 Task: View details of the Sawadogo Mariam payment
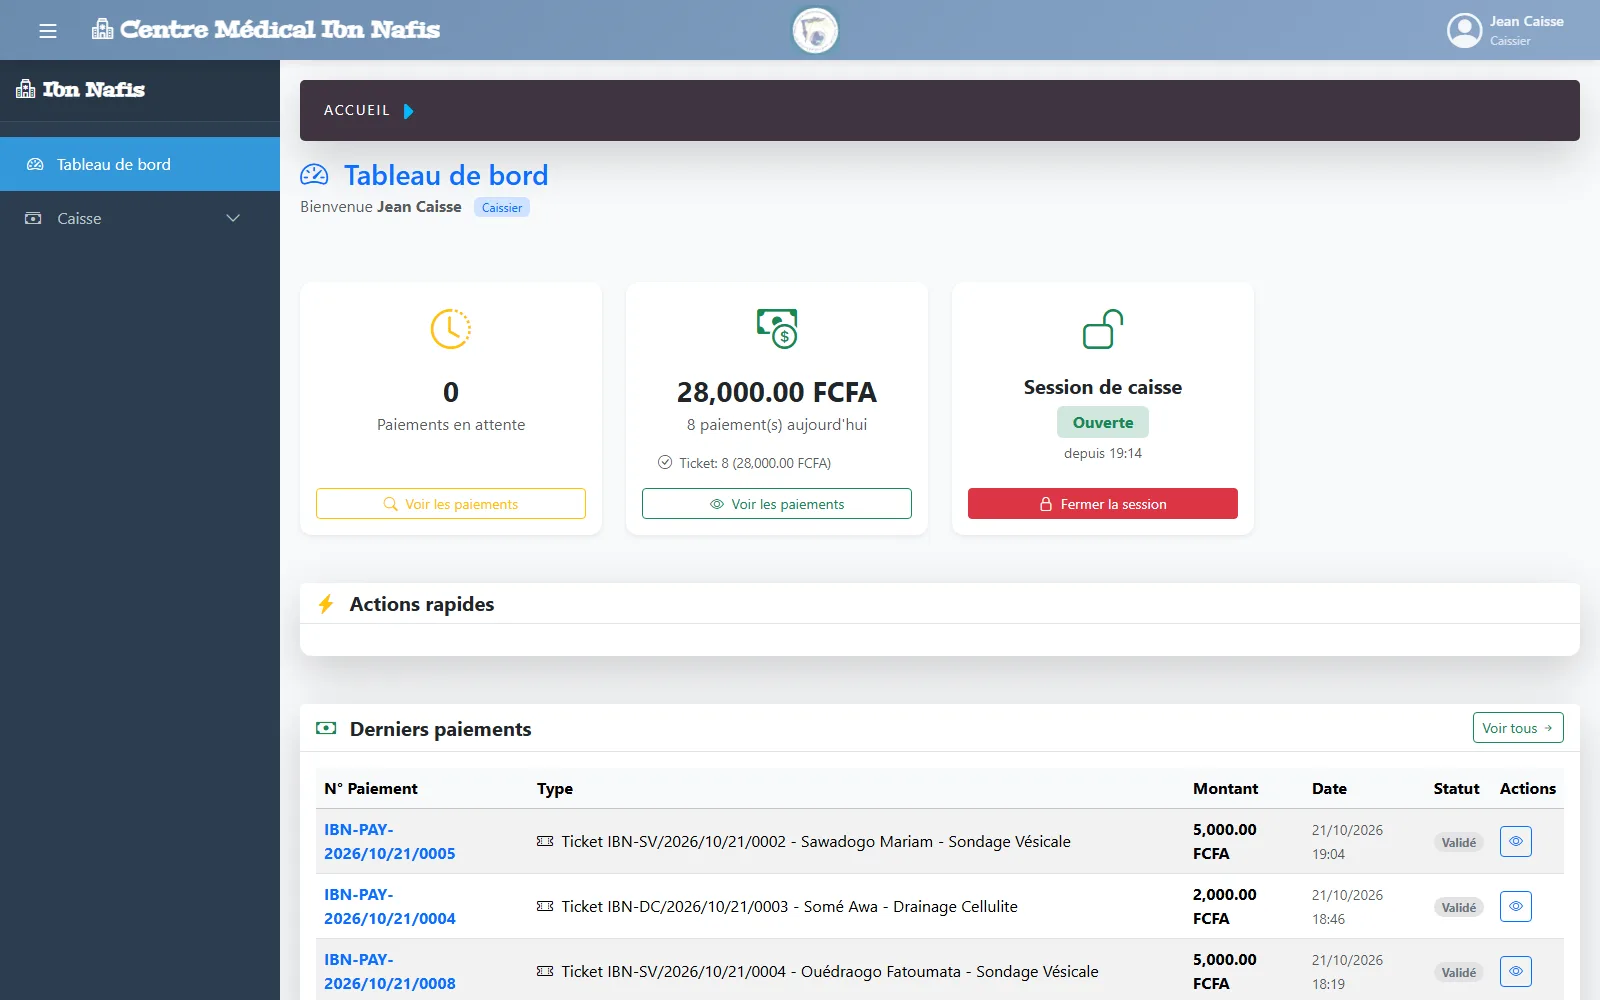coord(1516,841)
